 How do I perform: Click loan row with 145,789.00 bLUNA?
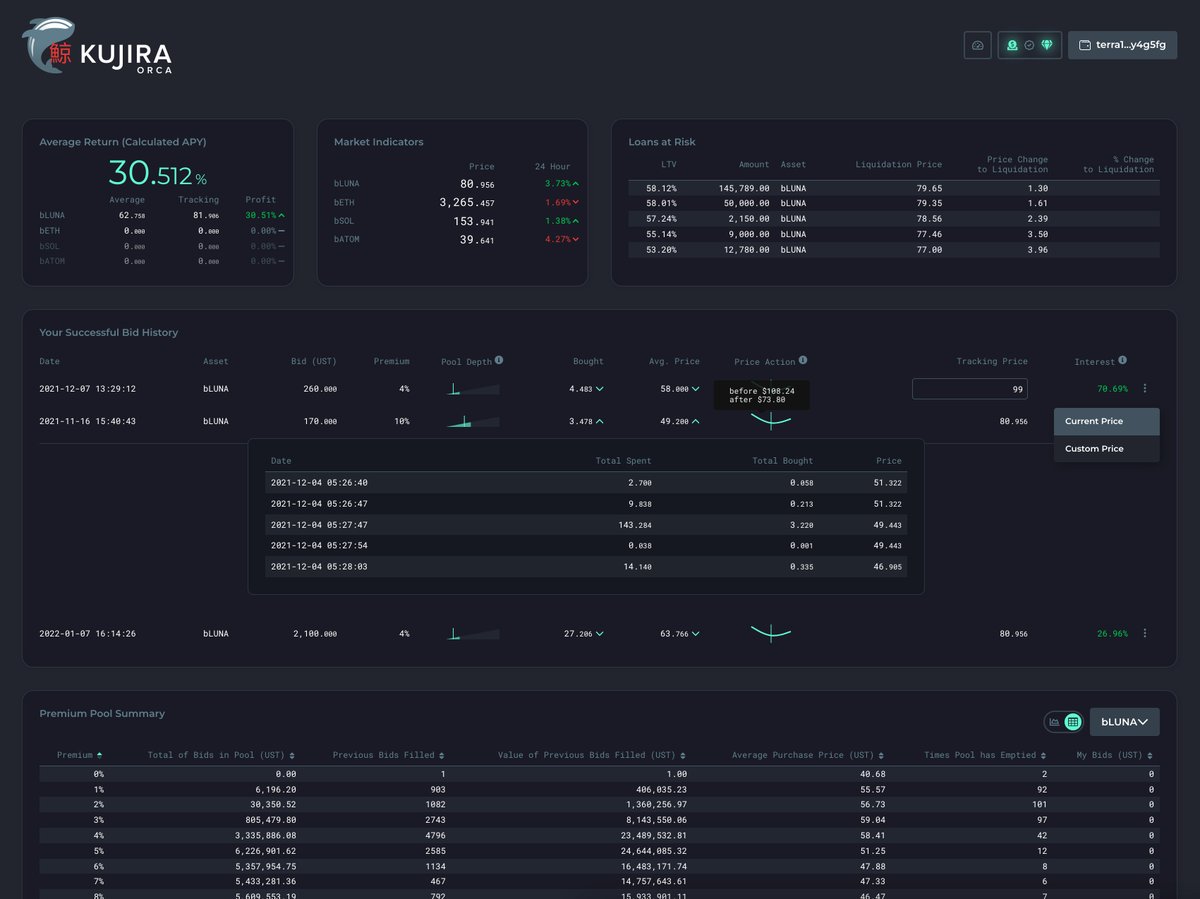(894, 188)
